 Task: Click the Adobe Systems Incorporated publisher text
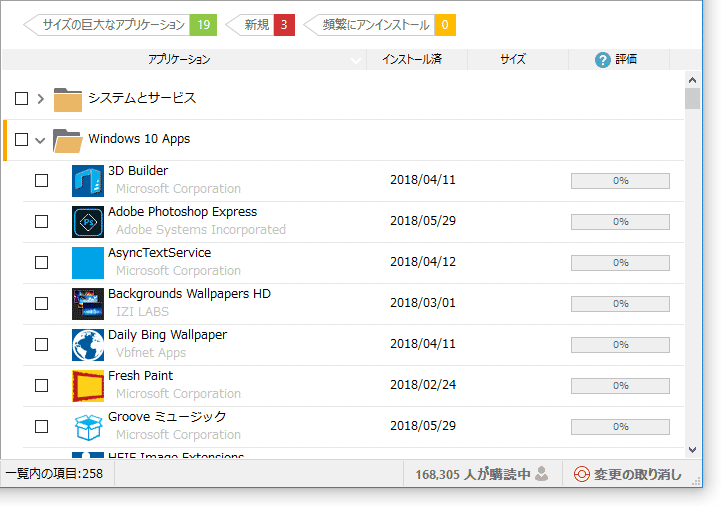[x=201, y=230]
